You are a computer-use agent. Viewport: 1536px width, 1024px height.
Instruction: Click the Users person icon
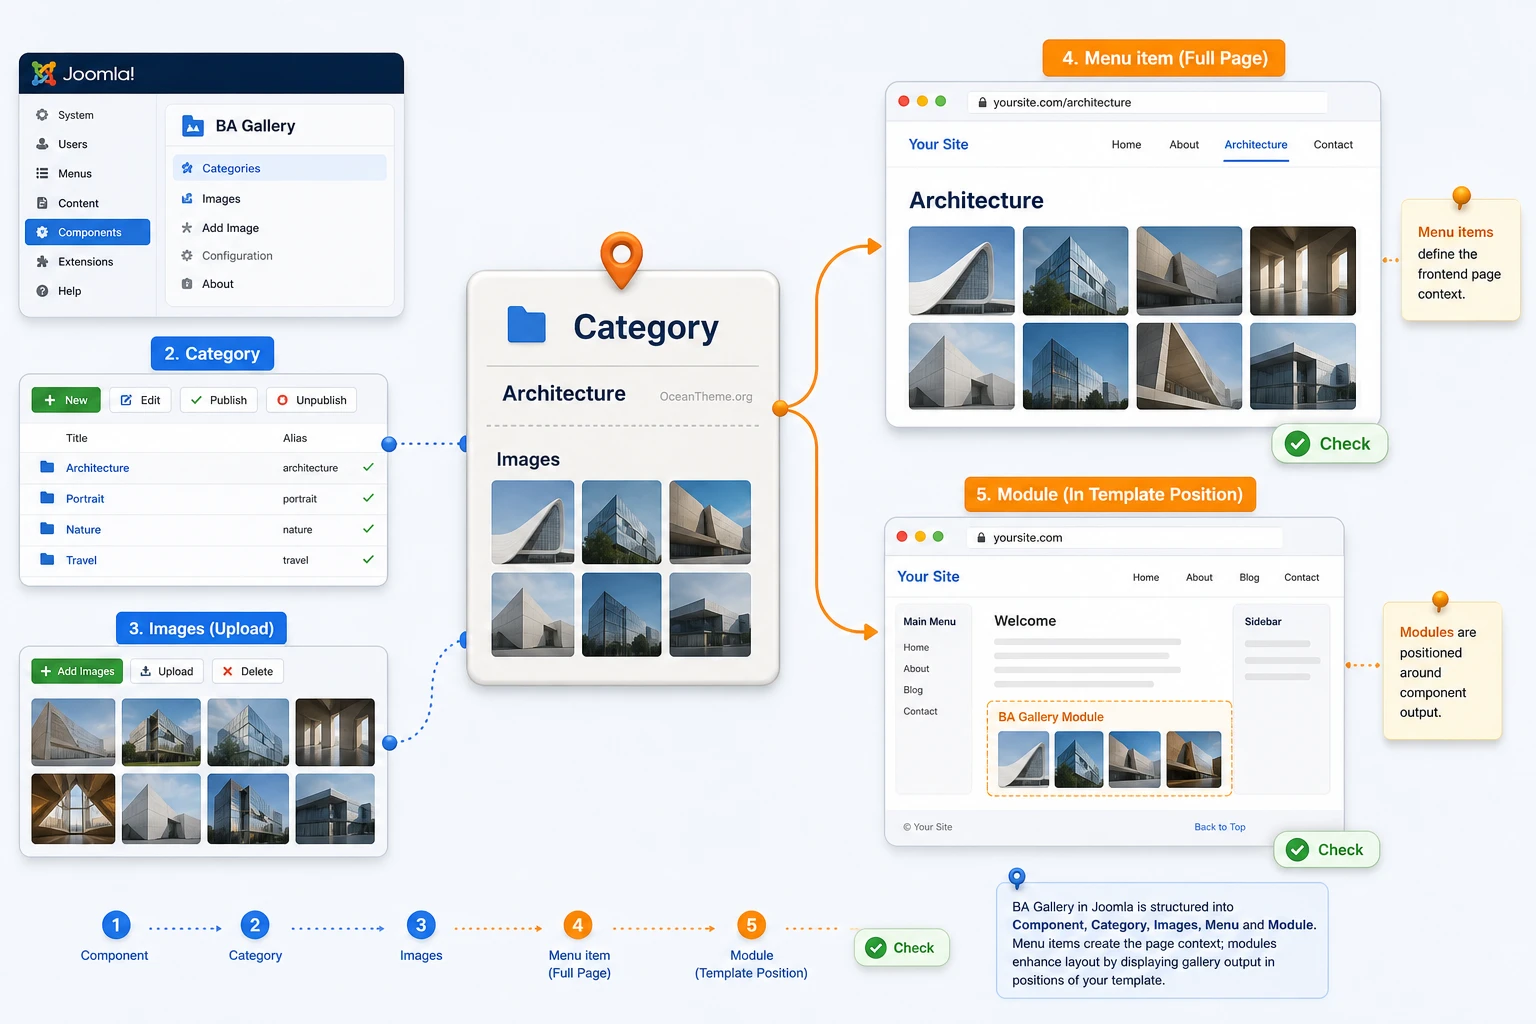click(42, 144)
